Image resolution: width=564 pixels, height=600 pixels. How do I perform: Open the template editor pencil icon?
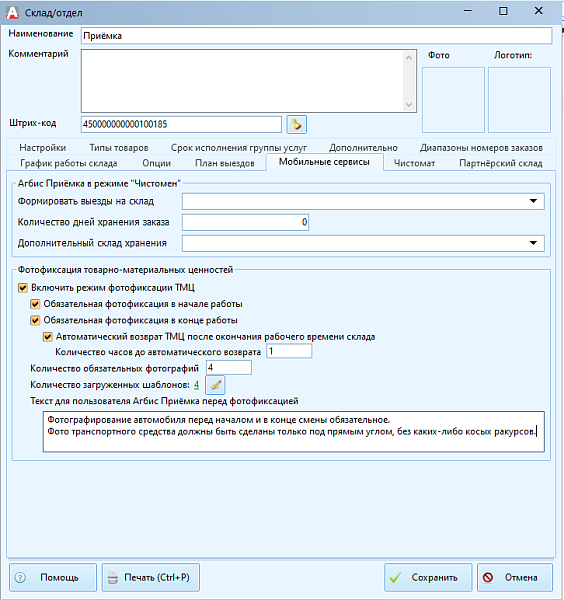(215, 385)
